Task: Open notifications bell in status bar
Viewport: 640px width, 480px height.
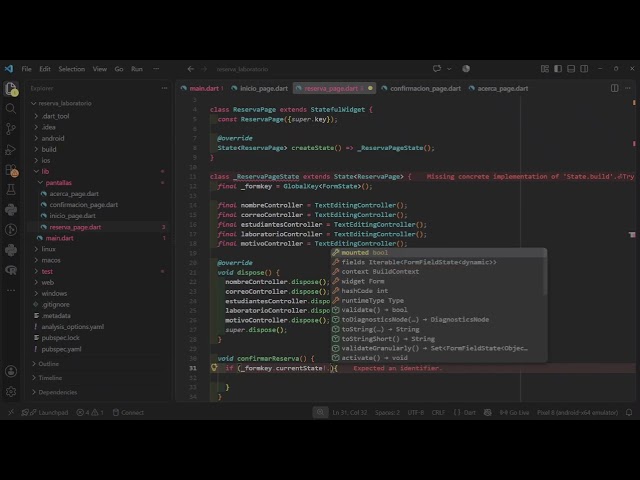Action: [629, 412]
